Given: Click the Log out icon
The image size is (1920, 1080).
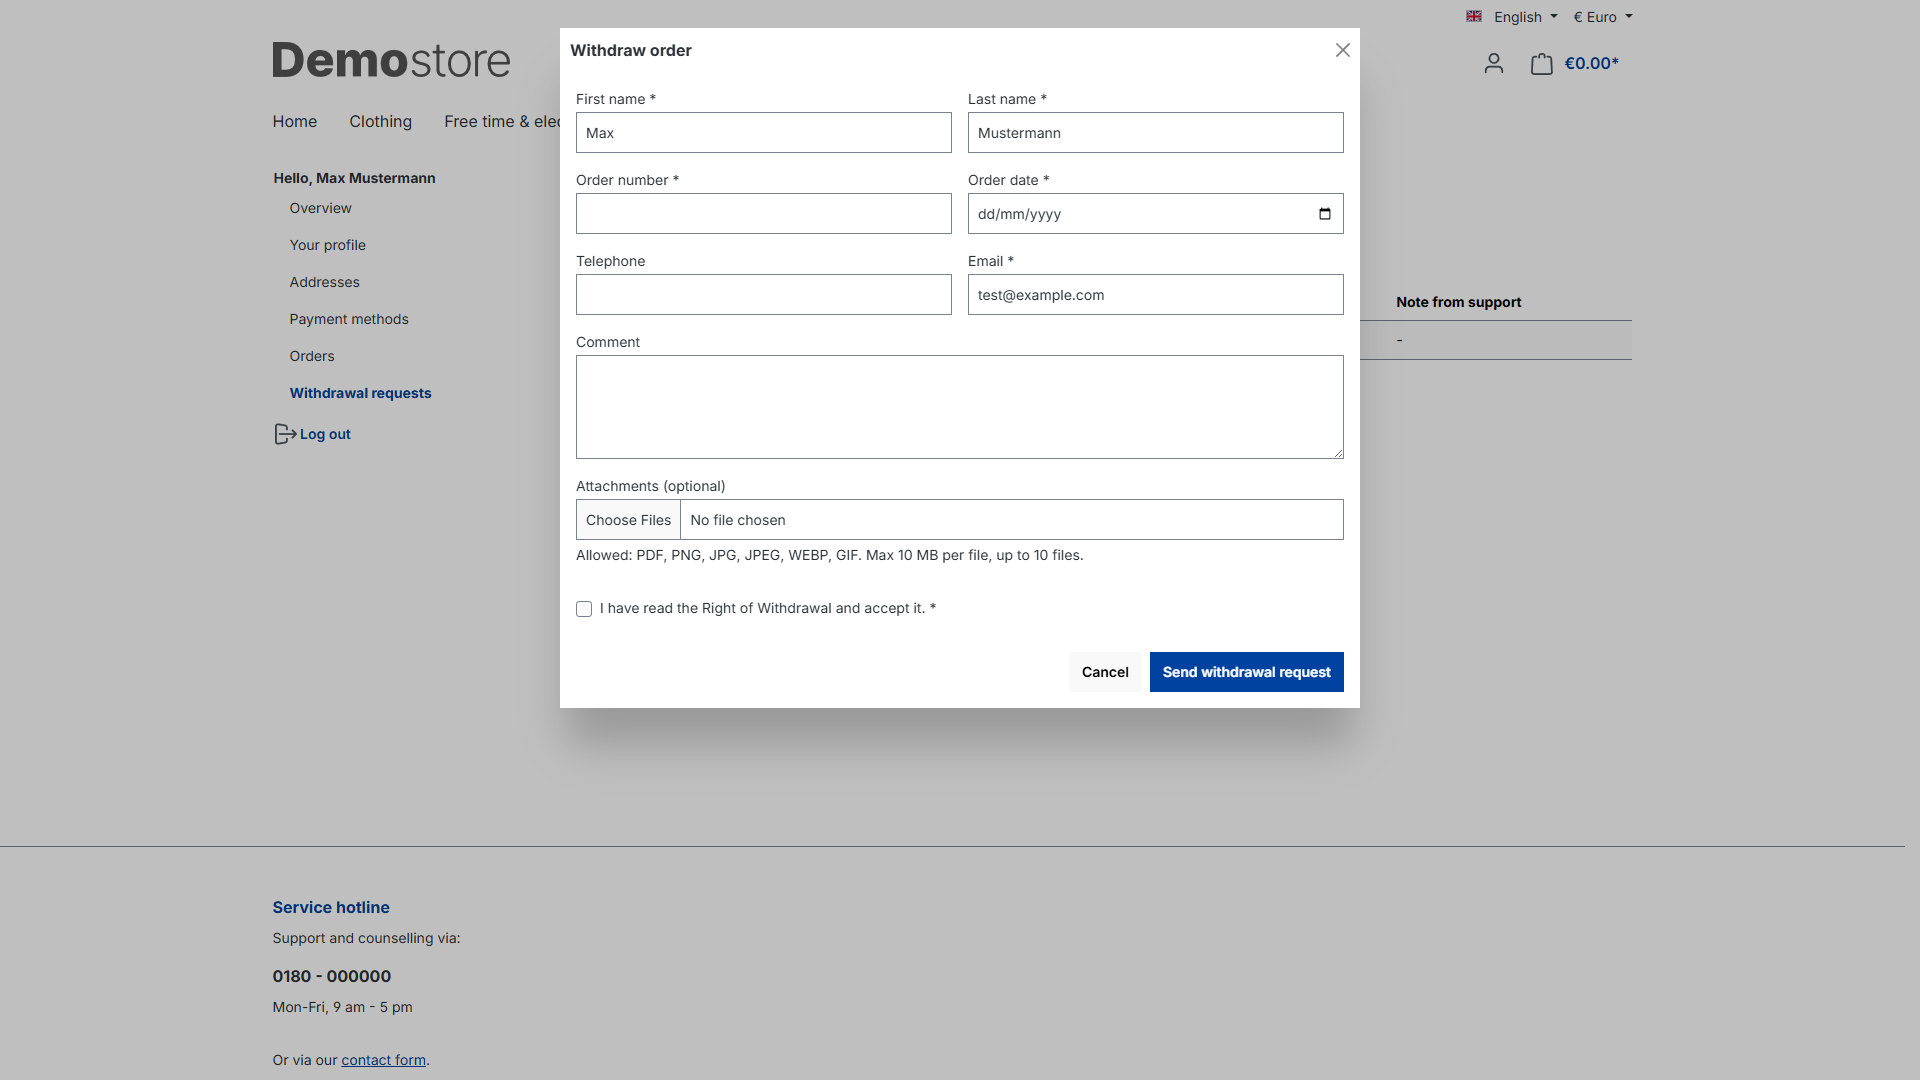Looking at the screenshot, I should [x=284, y=434].
